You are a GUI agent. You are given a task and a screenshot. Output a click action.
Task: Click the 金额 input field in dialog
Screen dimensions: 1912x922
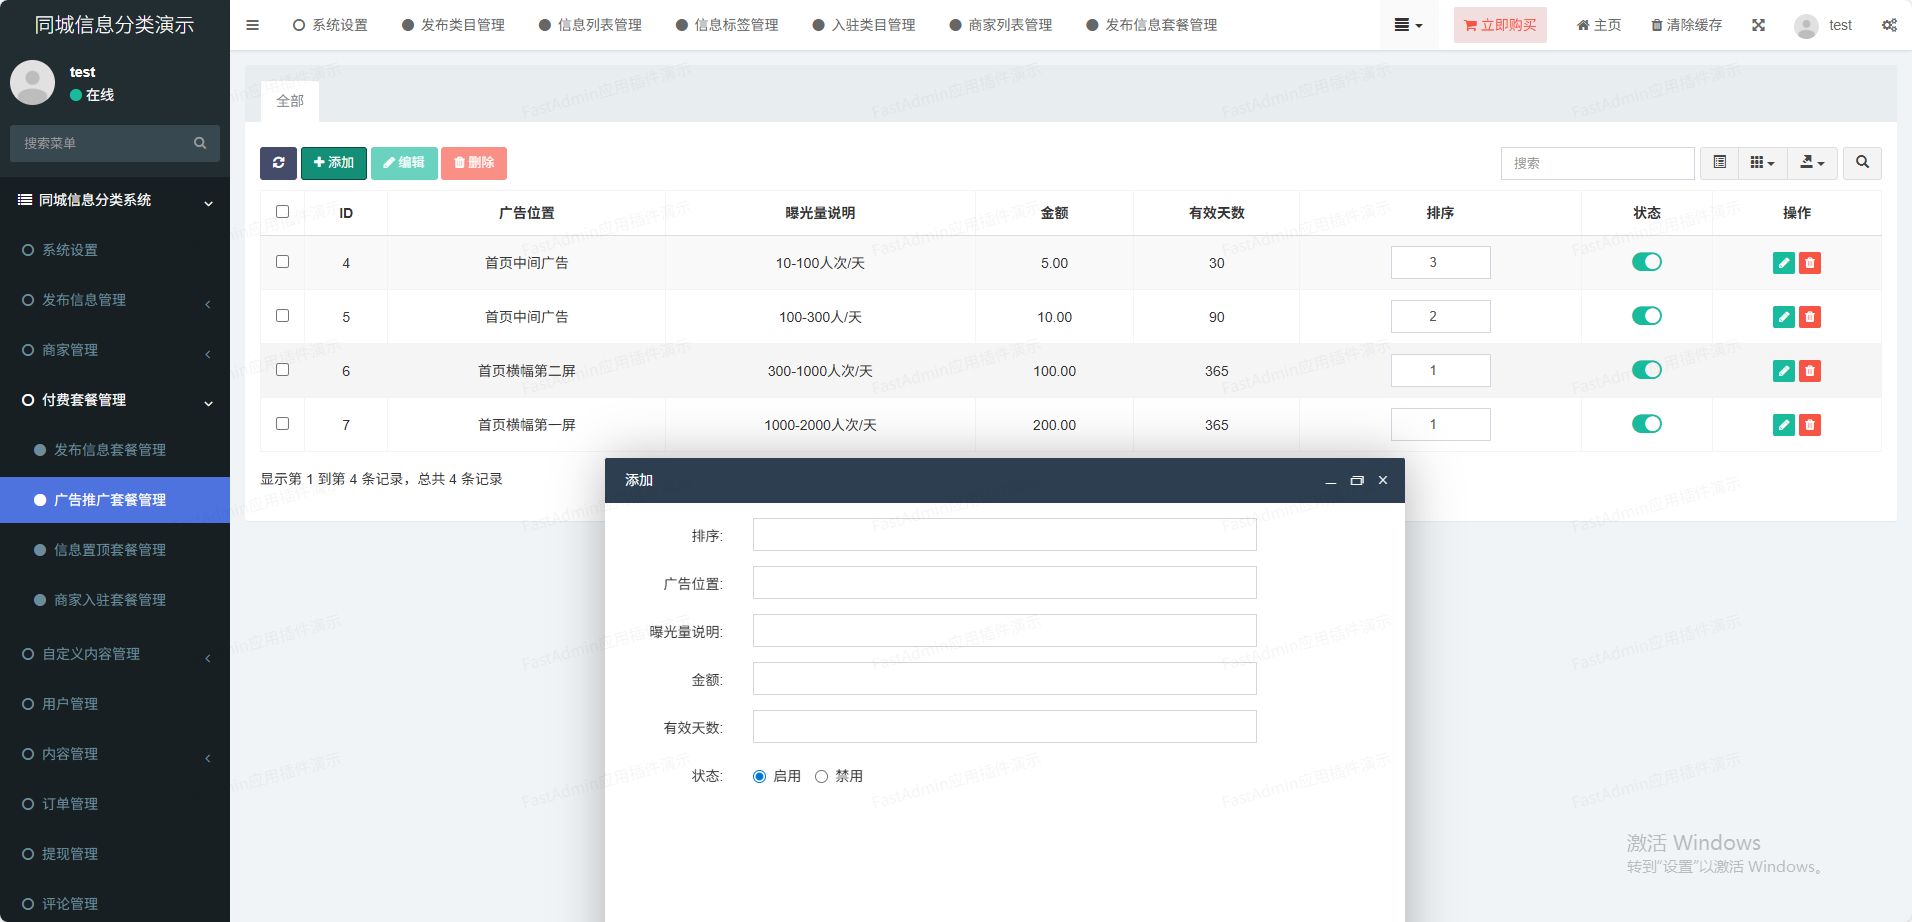click(x=1004, y=679)
